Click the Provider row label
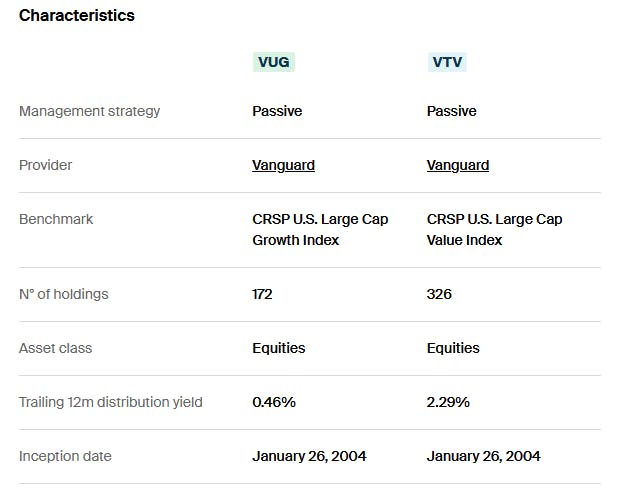 [x=46, y=165]
